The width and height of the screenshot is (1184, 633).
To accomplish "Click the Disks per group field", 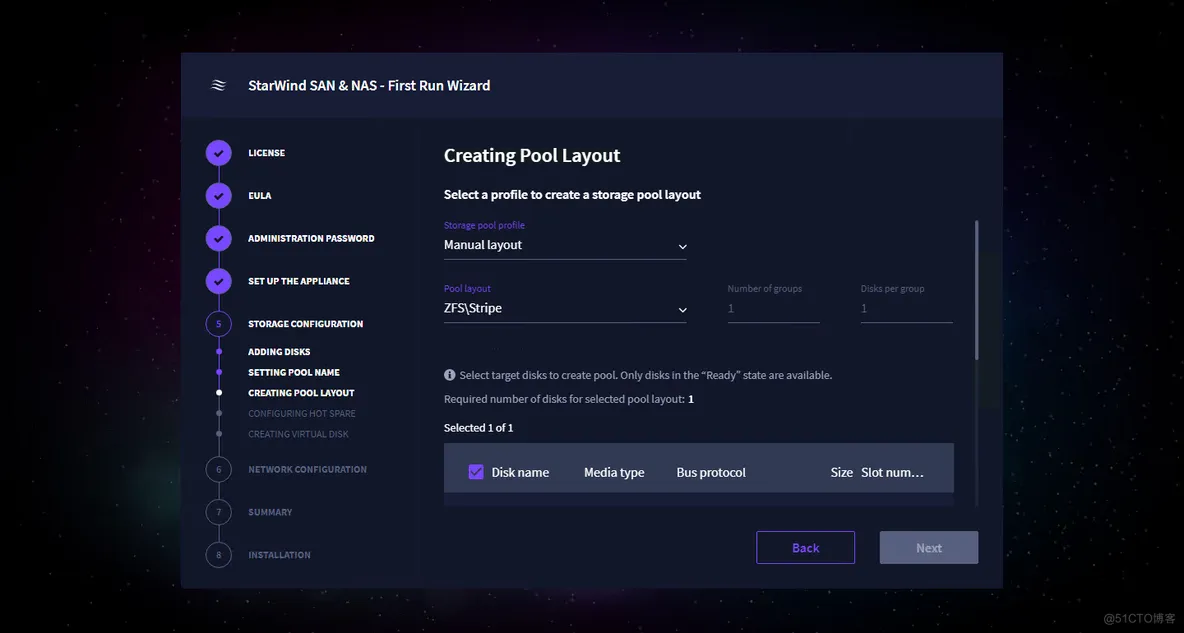I will [x=906, y=308].
